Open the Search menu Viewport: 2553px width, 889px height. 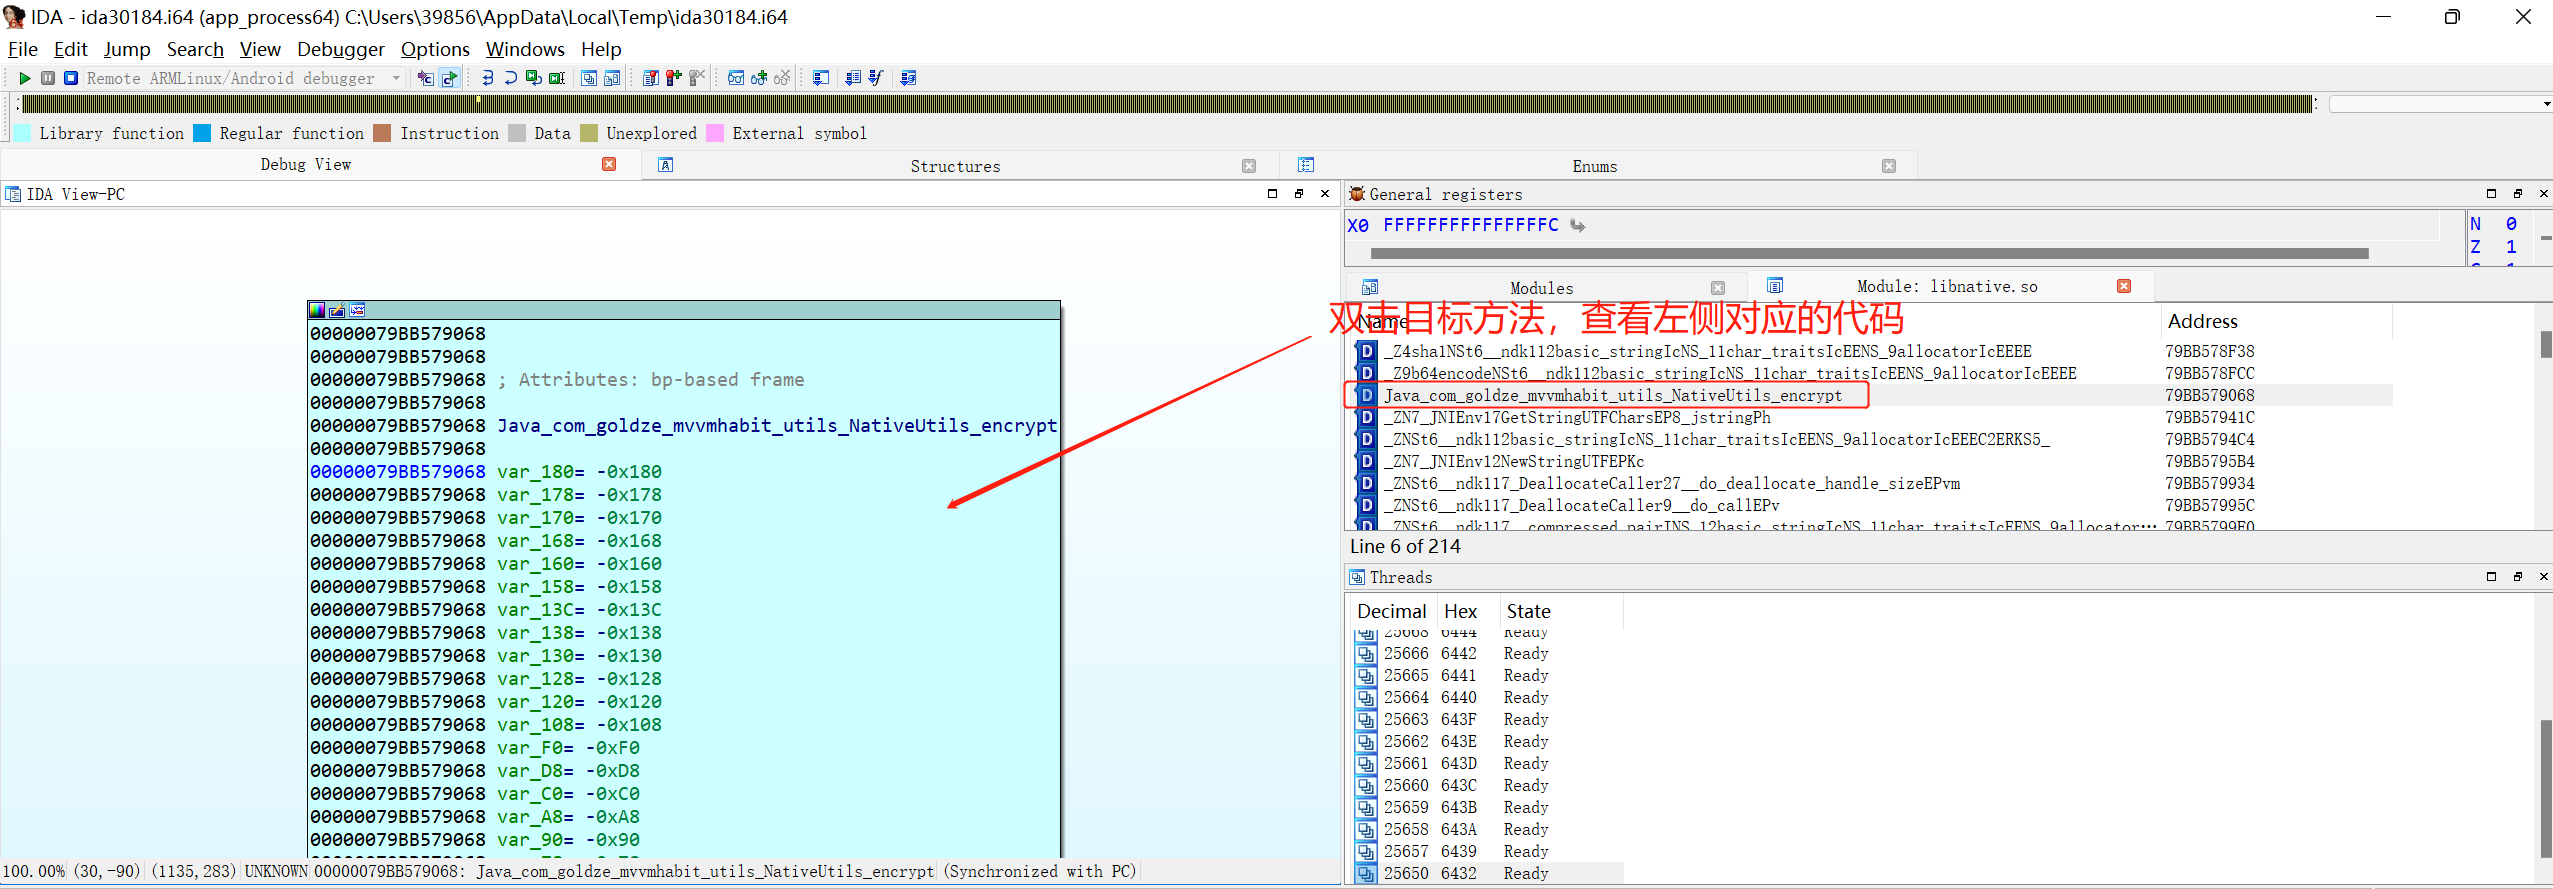point(195,49)
